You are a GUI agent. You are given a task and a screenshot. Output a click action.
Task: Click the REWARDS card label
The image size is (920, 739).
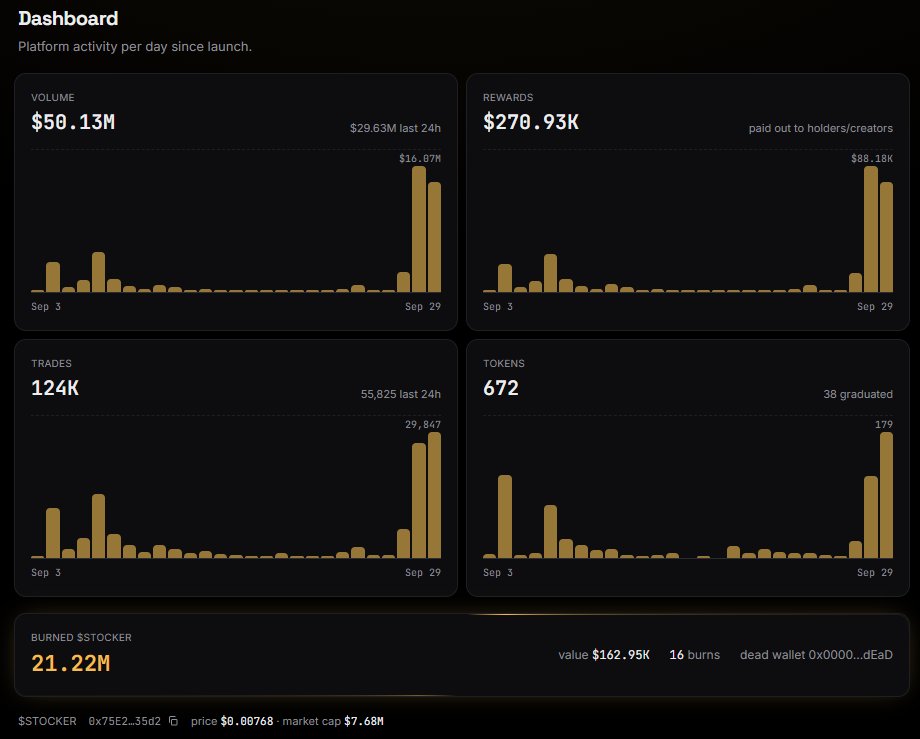(x=508, y=97)
